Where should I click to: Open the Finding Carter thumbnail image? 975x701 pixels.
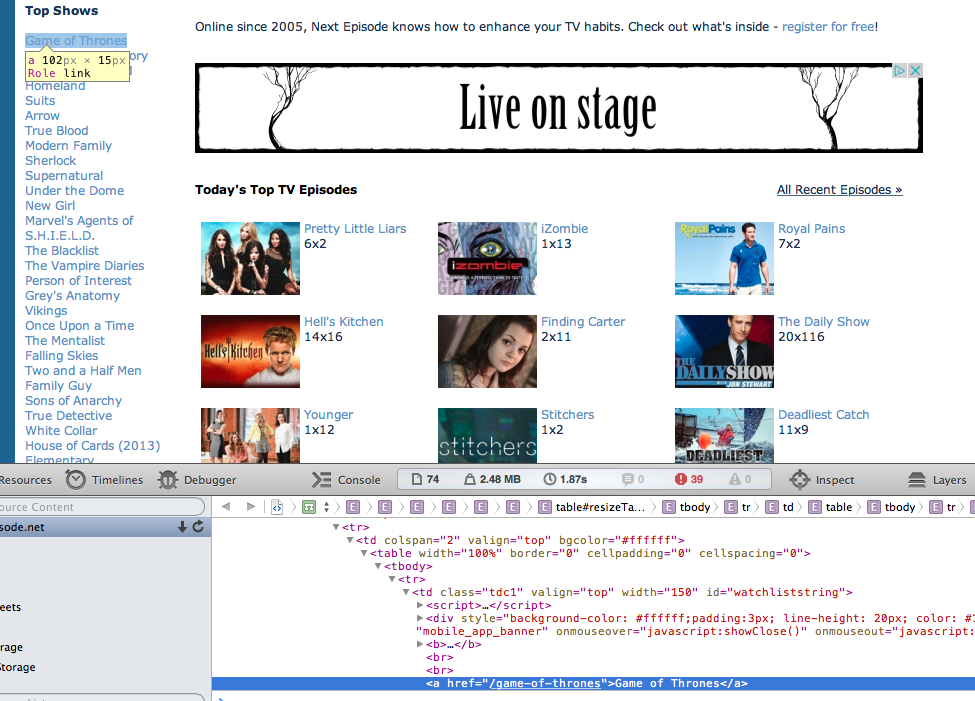(x=487, y=351)
